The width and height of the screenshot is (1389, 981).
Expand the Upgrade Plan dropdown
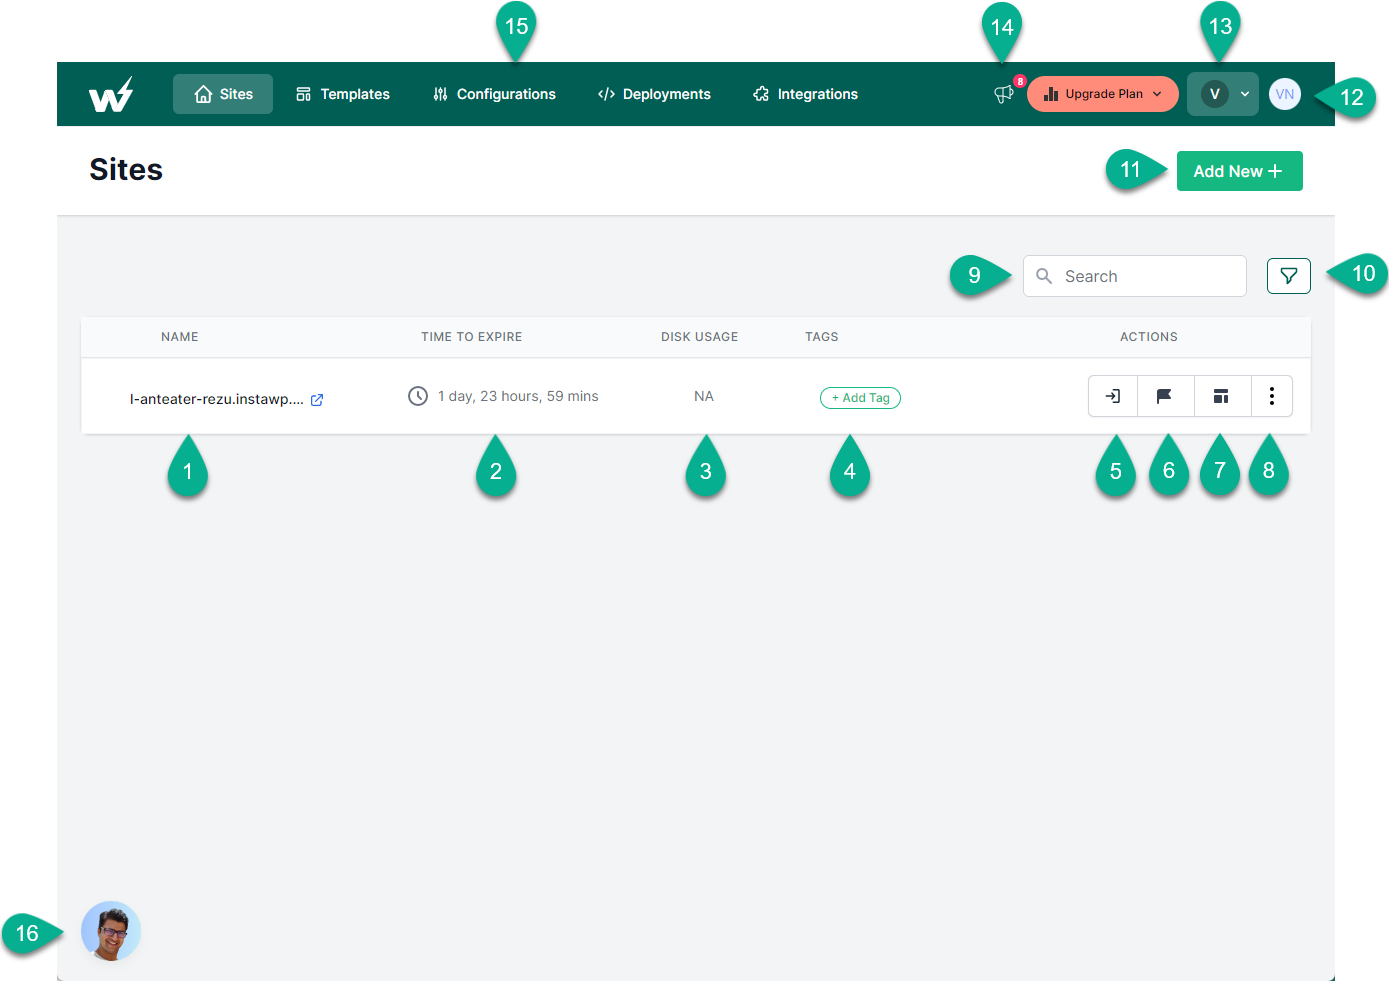pos(1102,93)
